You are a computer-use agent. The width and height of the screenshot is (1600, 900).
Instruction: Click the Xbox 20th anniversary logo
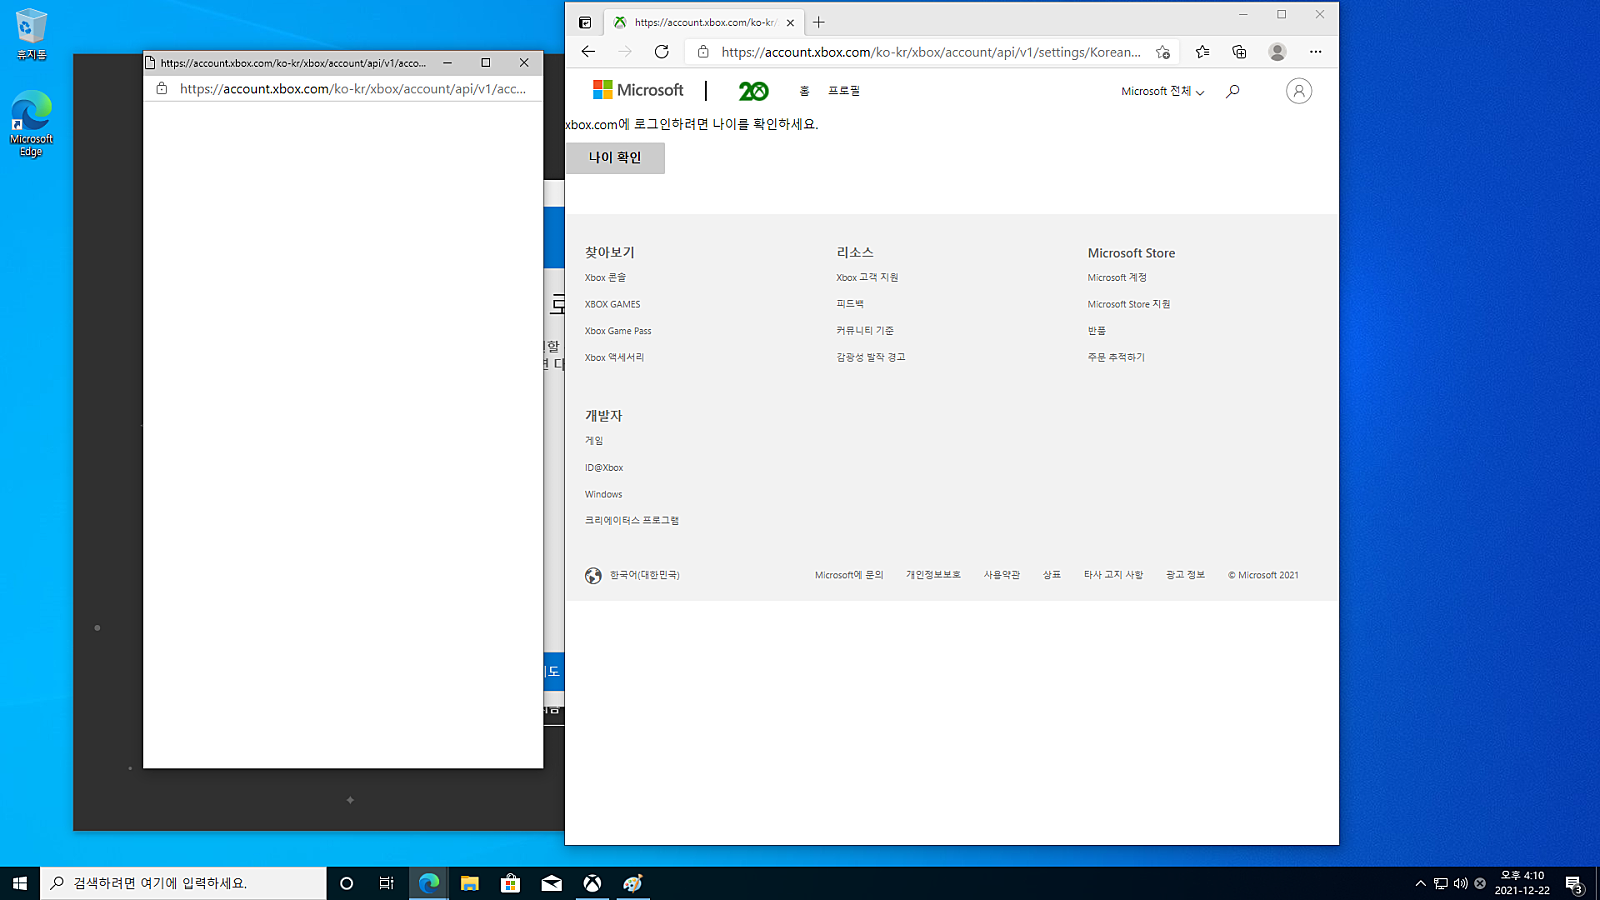pos(753,91)
